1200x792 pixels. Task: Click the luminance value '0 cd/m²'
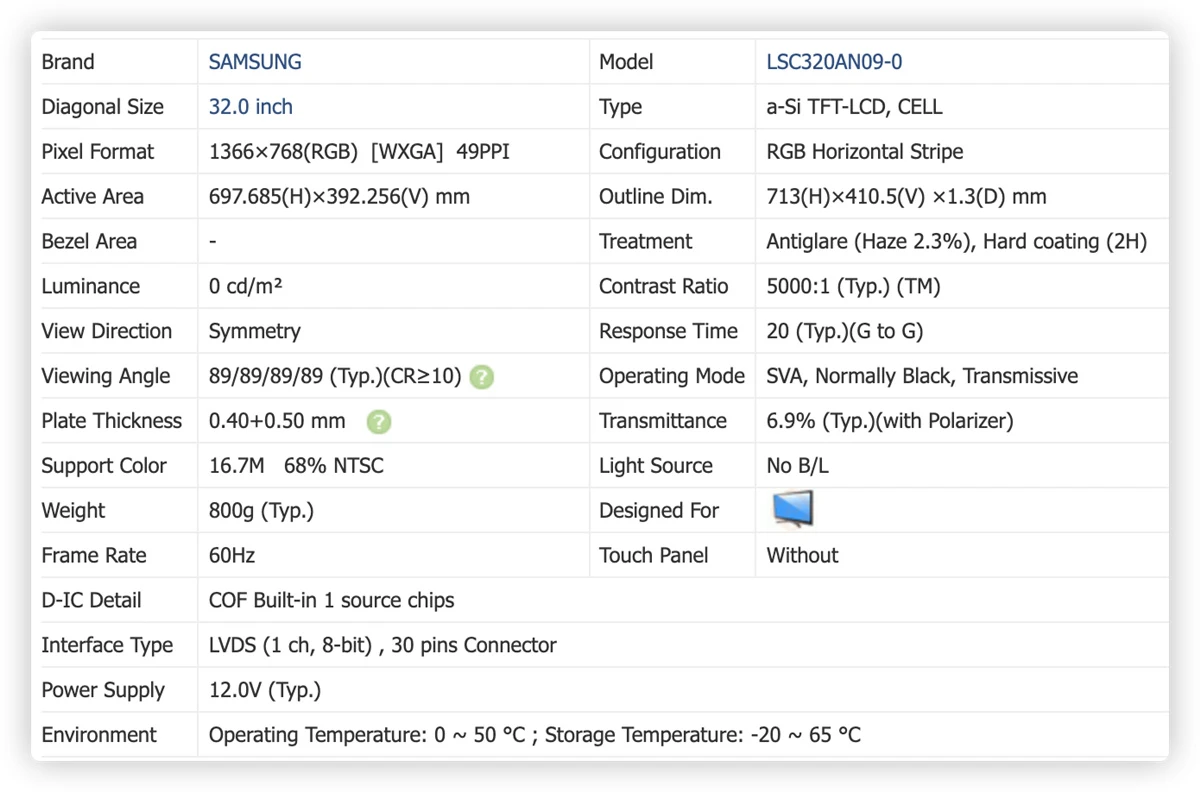click(245, 287)
